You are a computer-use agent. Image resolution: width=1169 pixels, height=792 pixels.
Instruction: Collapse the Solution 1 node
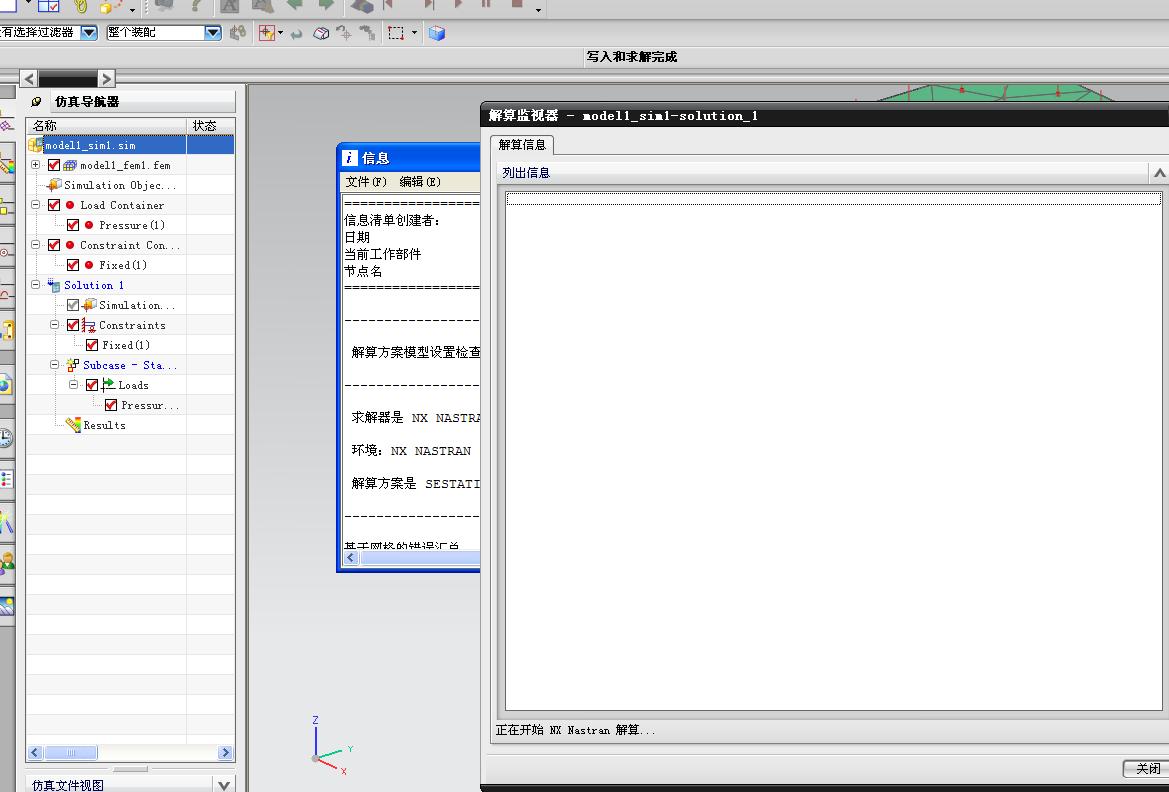pos(35,285)
